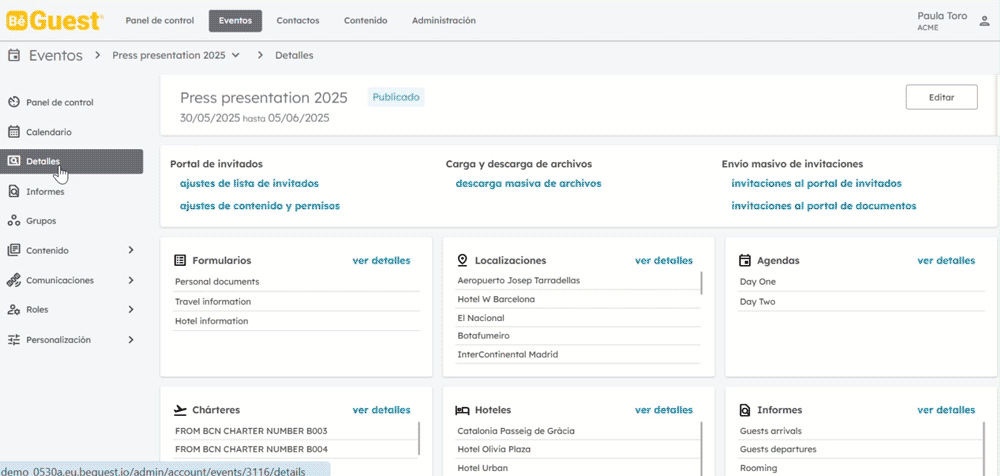Select Catalonia Passeig de Gràcia hotel
This screenshot has height=476, width=1000.
pyautogui.click(x=577, y=431)
